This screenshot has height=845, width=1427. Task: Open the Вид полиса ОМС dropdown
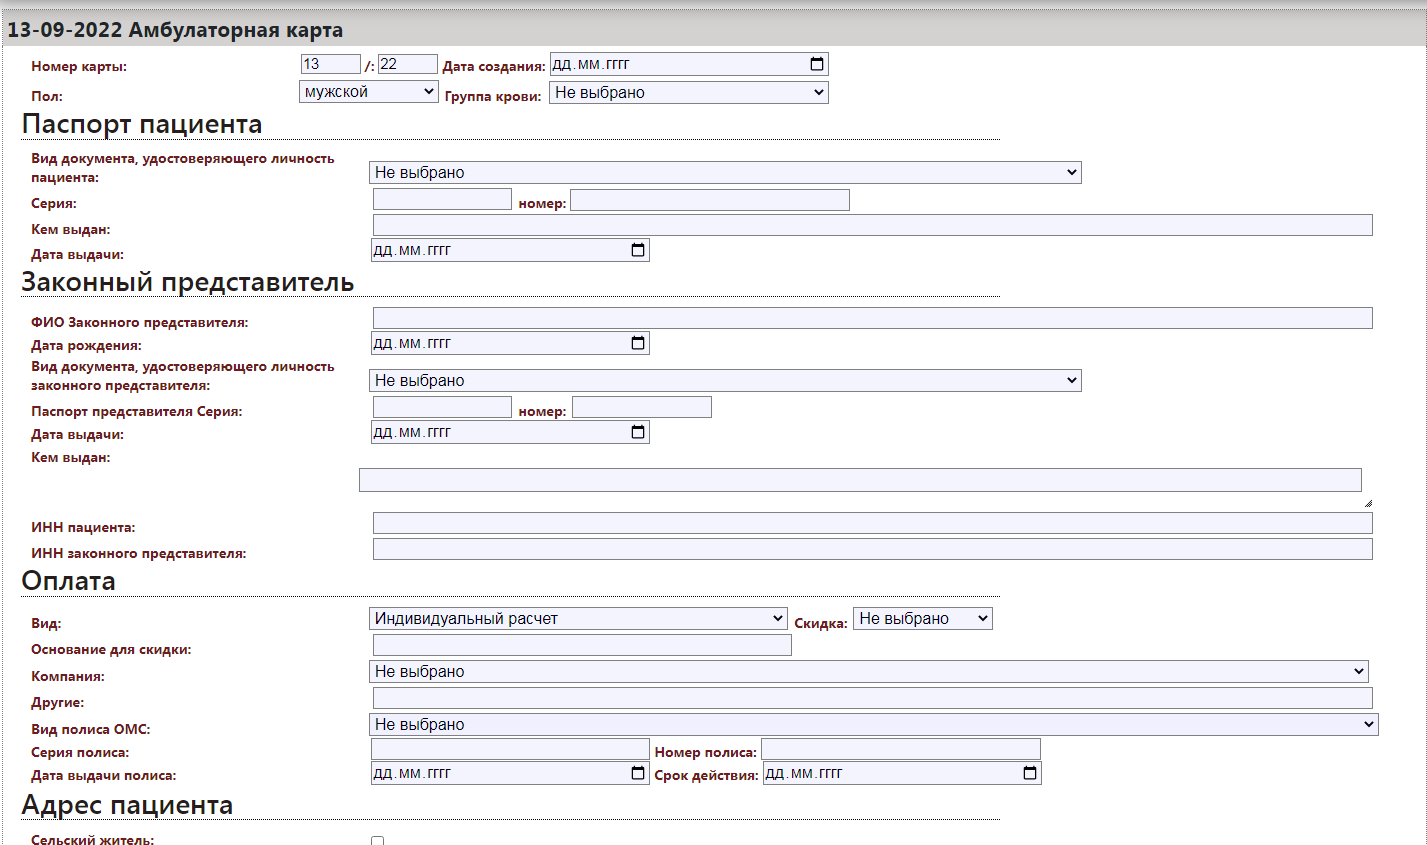(x=873, y=725)
